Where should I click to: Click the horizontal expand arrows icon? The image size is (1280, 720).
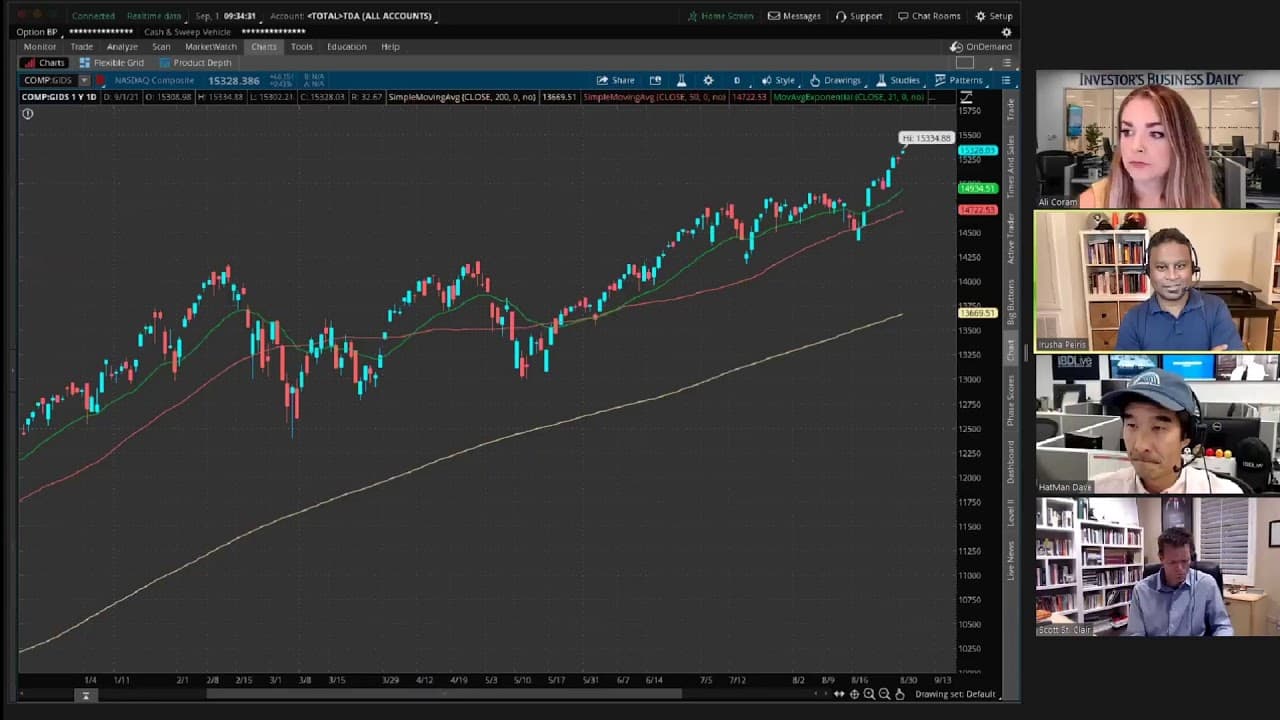pyautogui.click(x=839, y=694)
